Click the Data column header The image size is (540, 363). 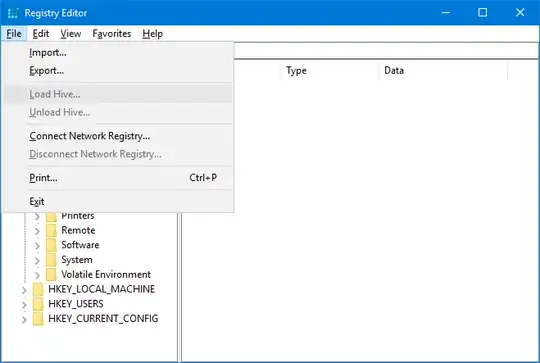pos(443,71)
